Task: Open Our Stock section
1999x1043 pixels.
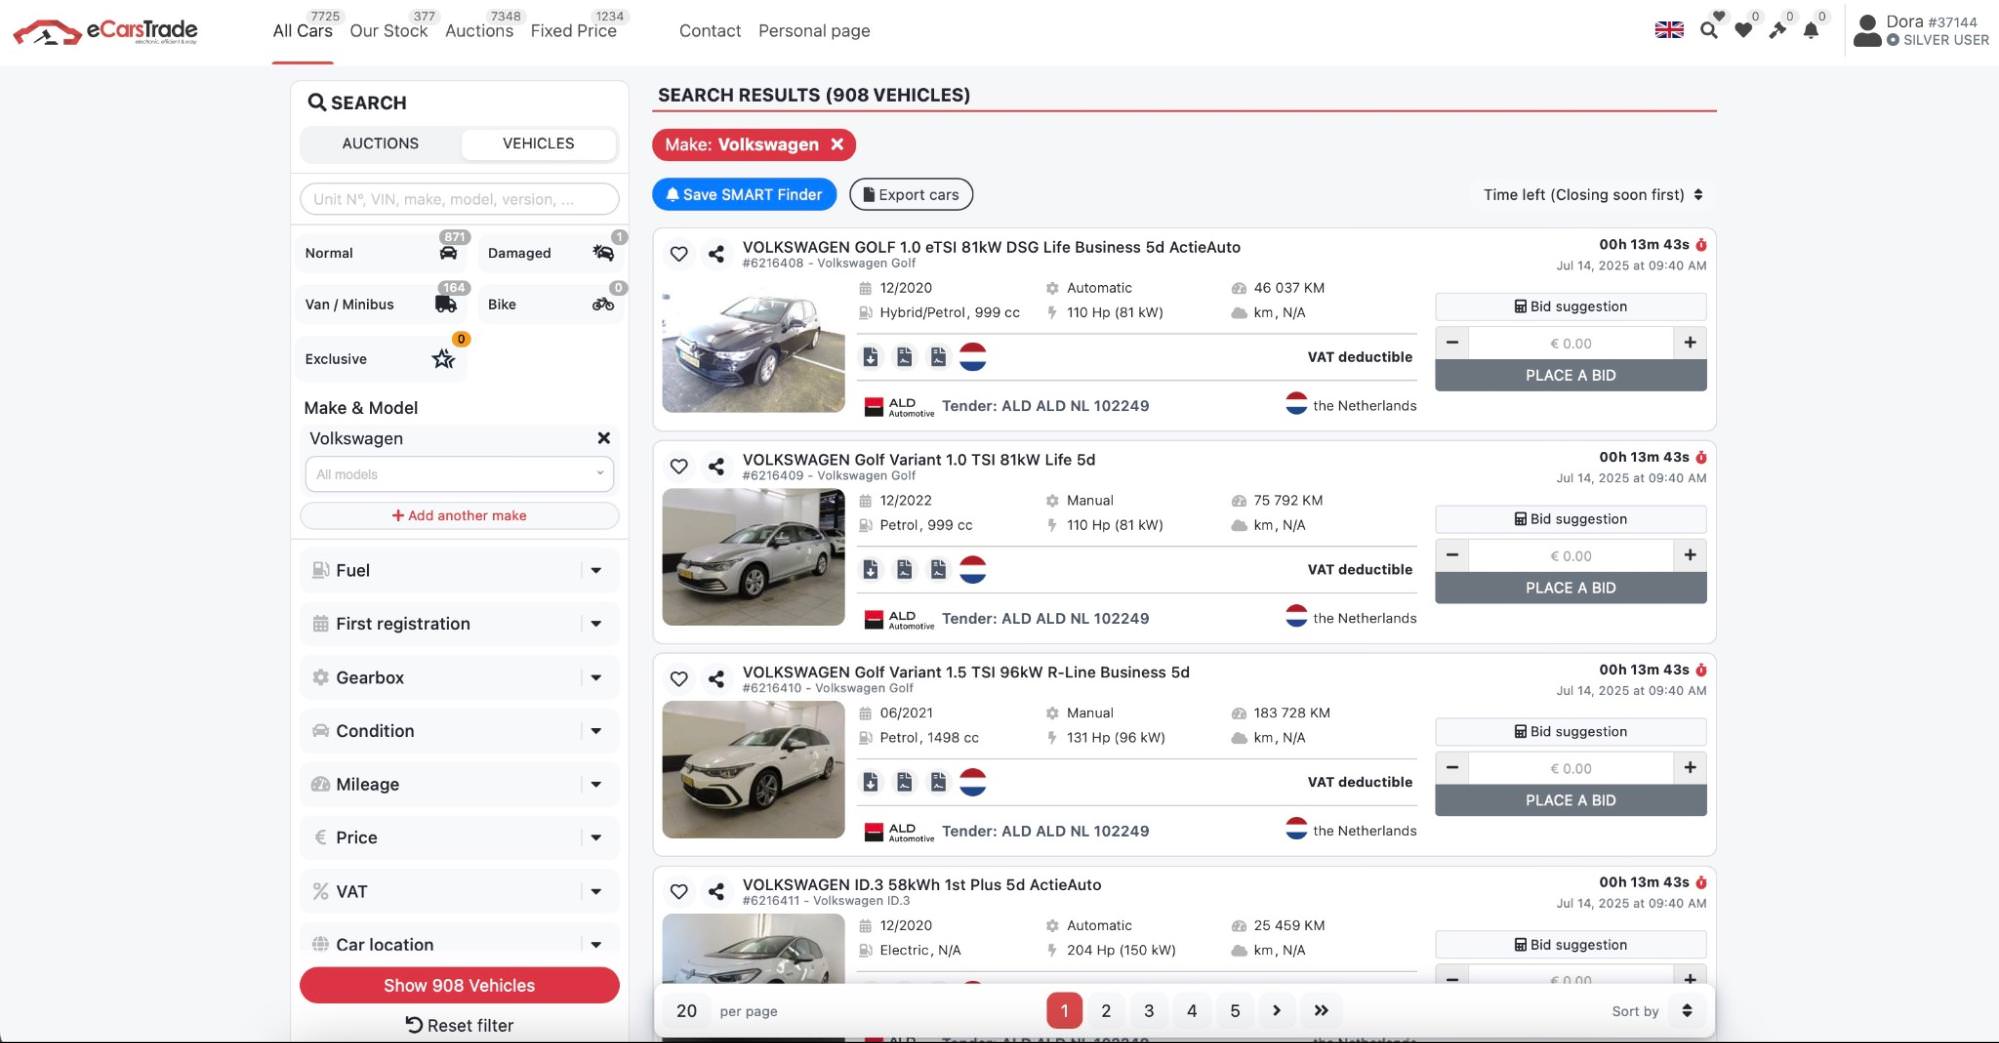Action: point(389,30)
